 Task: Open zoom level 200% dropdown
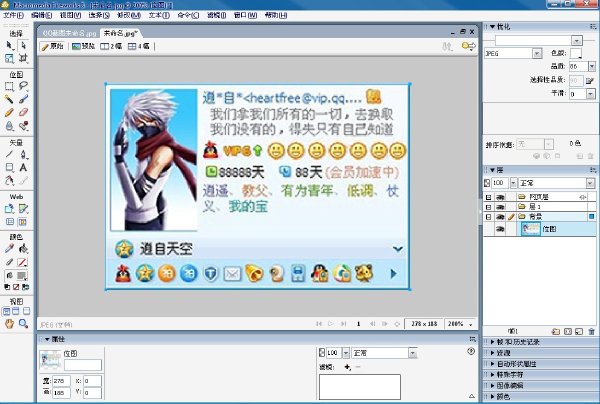[471, 324]
